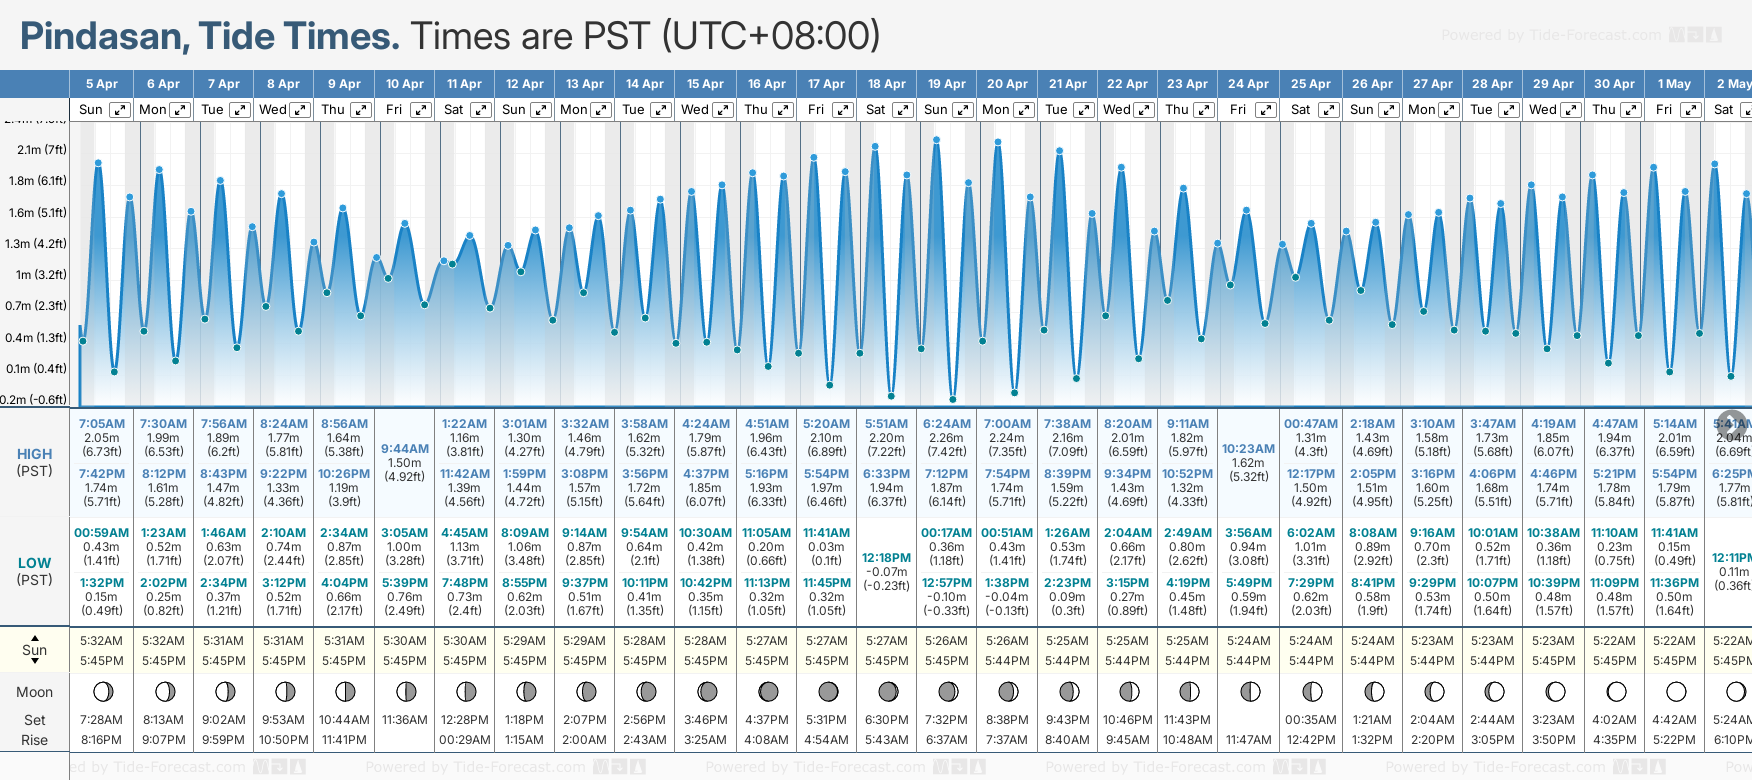This screenshot has width=1752, height=780.
Task: Click the expand icon for Sun 5 Apr
Action: point(119,110)
